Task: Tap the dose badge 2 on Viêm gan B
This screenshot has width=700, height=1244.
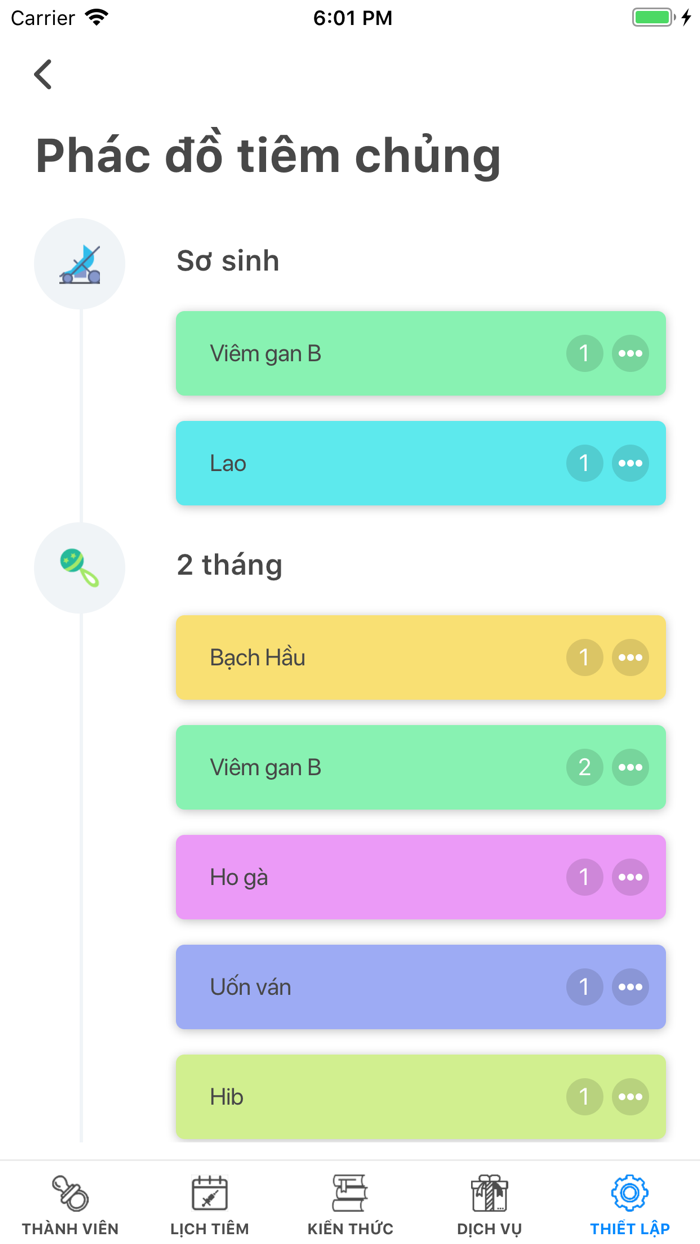Action: [x=585, y=767]
